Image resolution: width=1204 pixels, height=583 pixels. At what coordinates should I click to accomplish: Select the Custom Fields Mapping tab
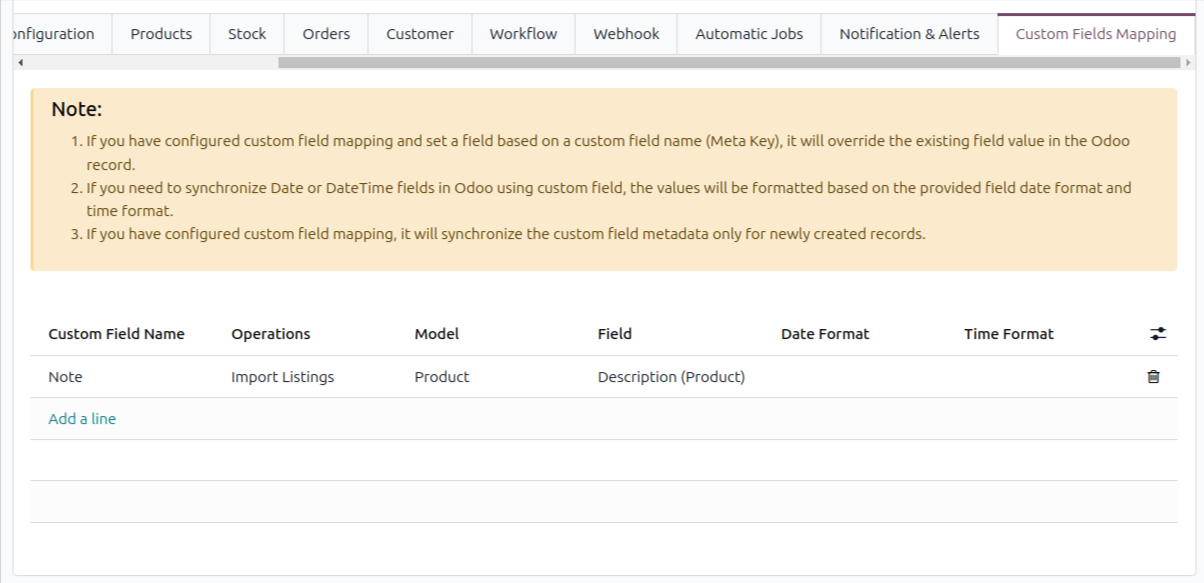click(x=1096, y=34)
